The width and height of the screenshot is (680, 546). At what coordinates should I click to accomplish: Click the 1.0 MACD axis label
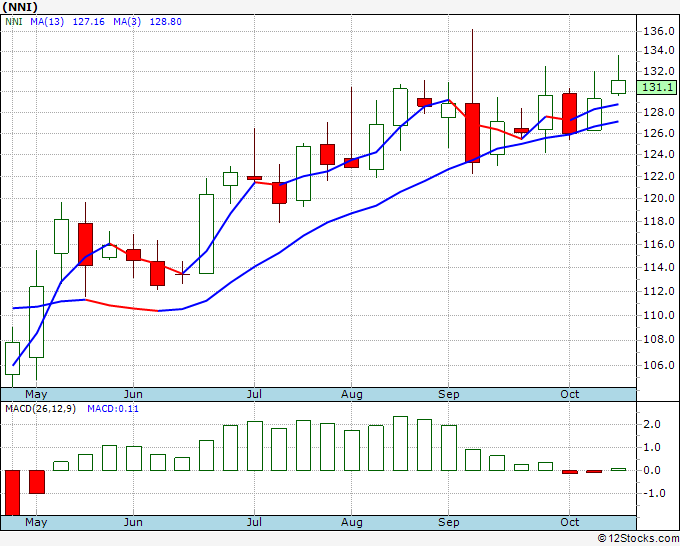[652, 447]
